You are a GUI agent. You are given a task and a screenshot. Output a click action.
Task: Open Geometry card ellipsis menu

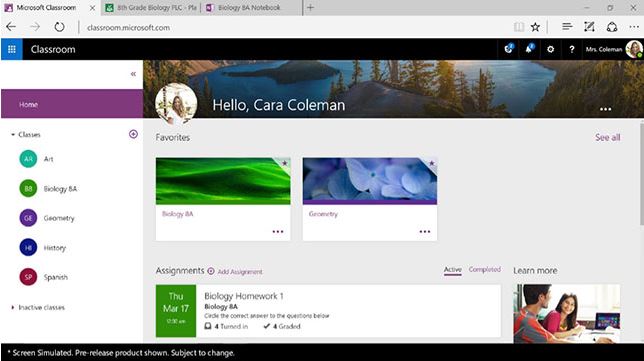coord(425,232)
